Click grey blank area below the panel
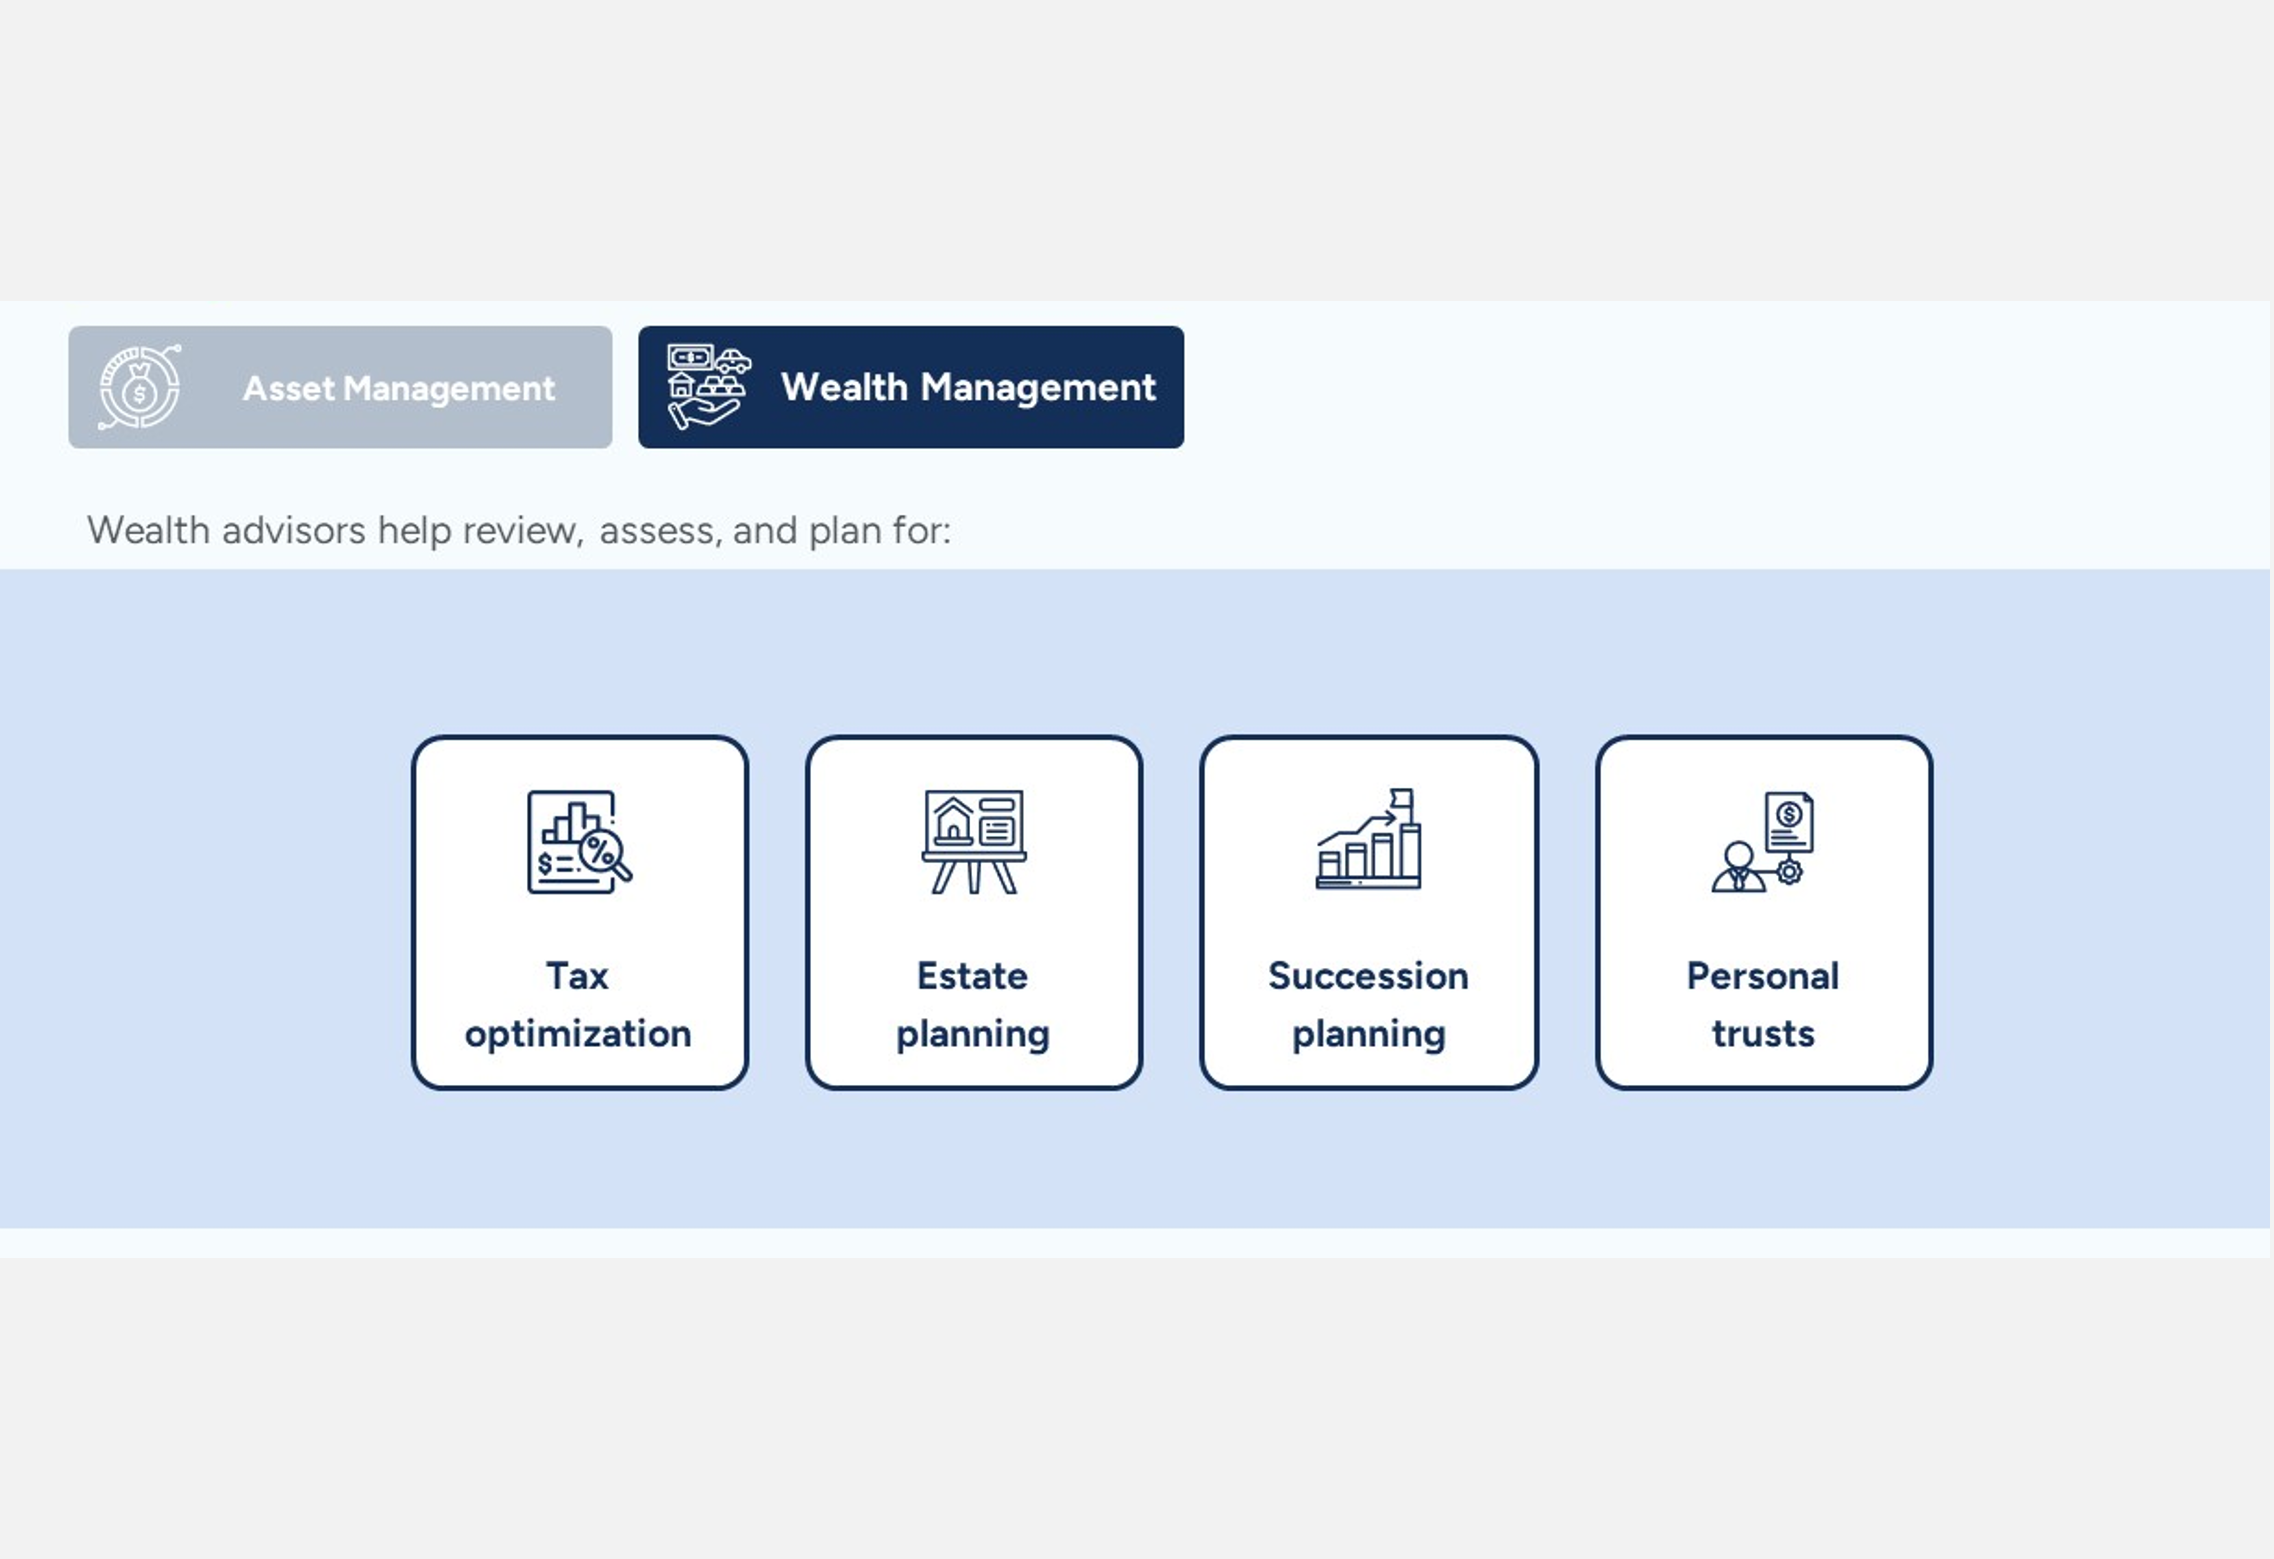Screen dimensions: 2274x1559 (x=1137, y=1410)
